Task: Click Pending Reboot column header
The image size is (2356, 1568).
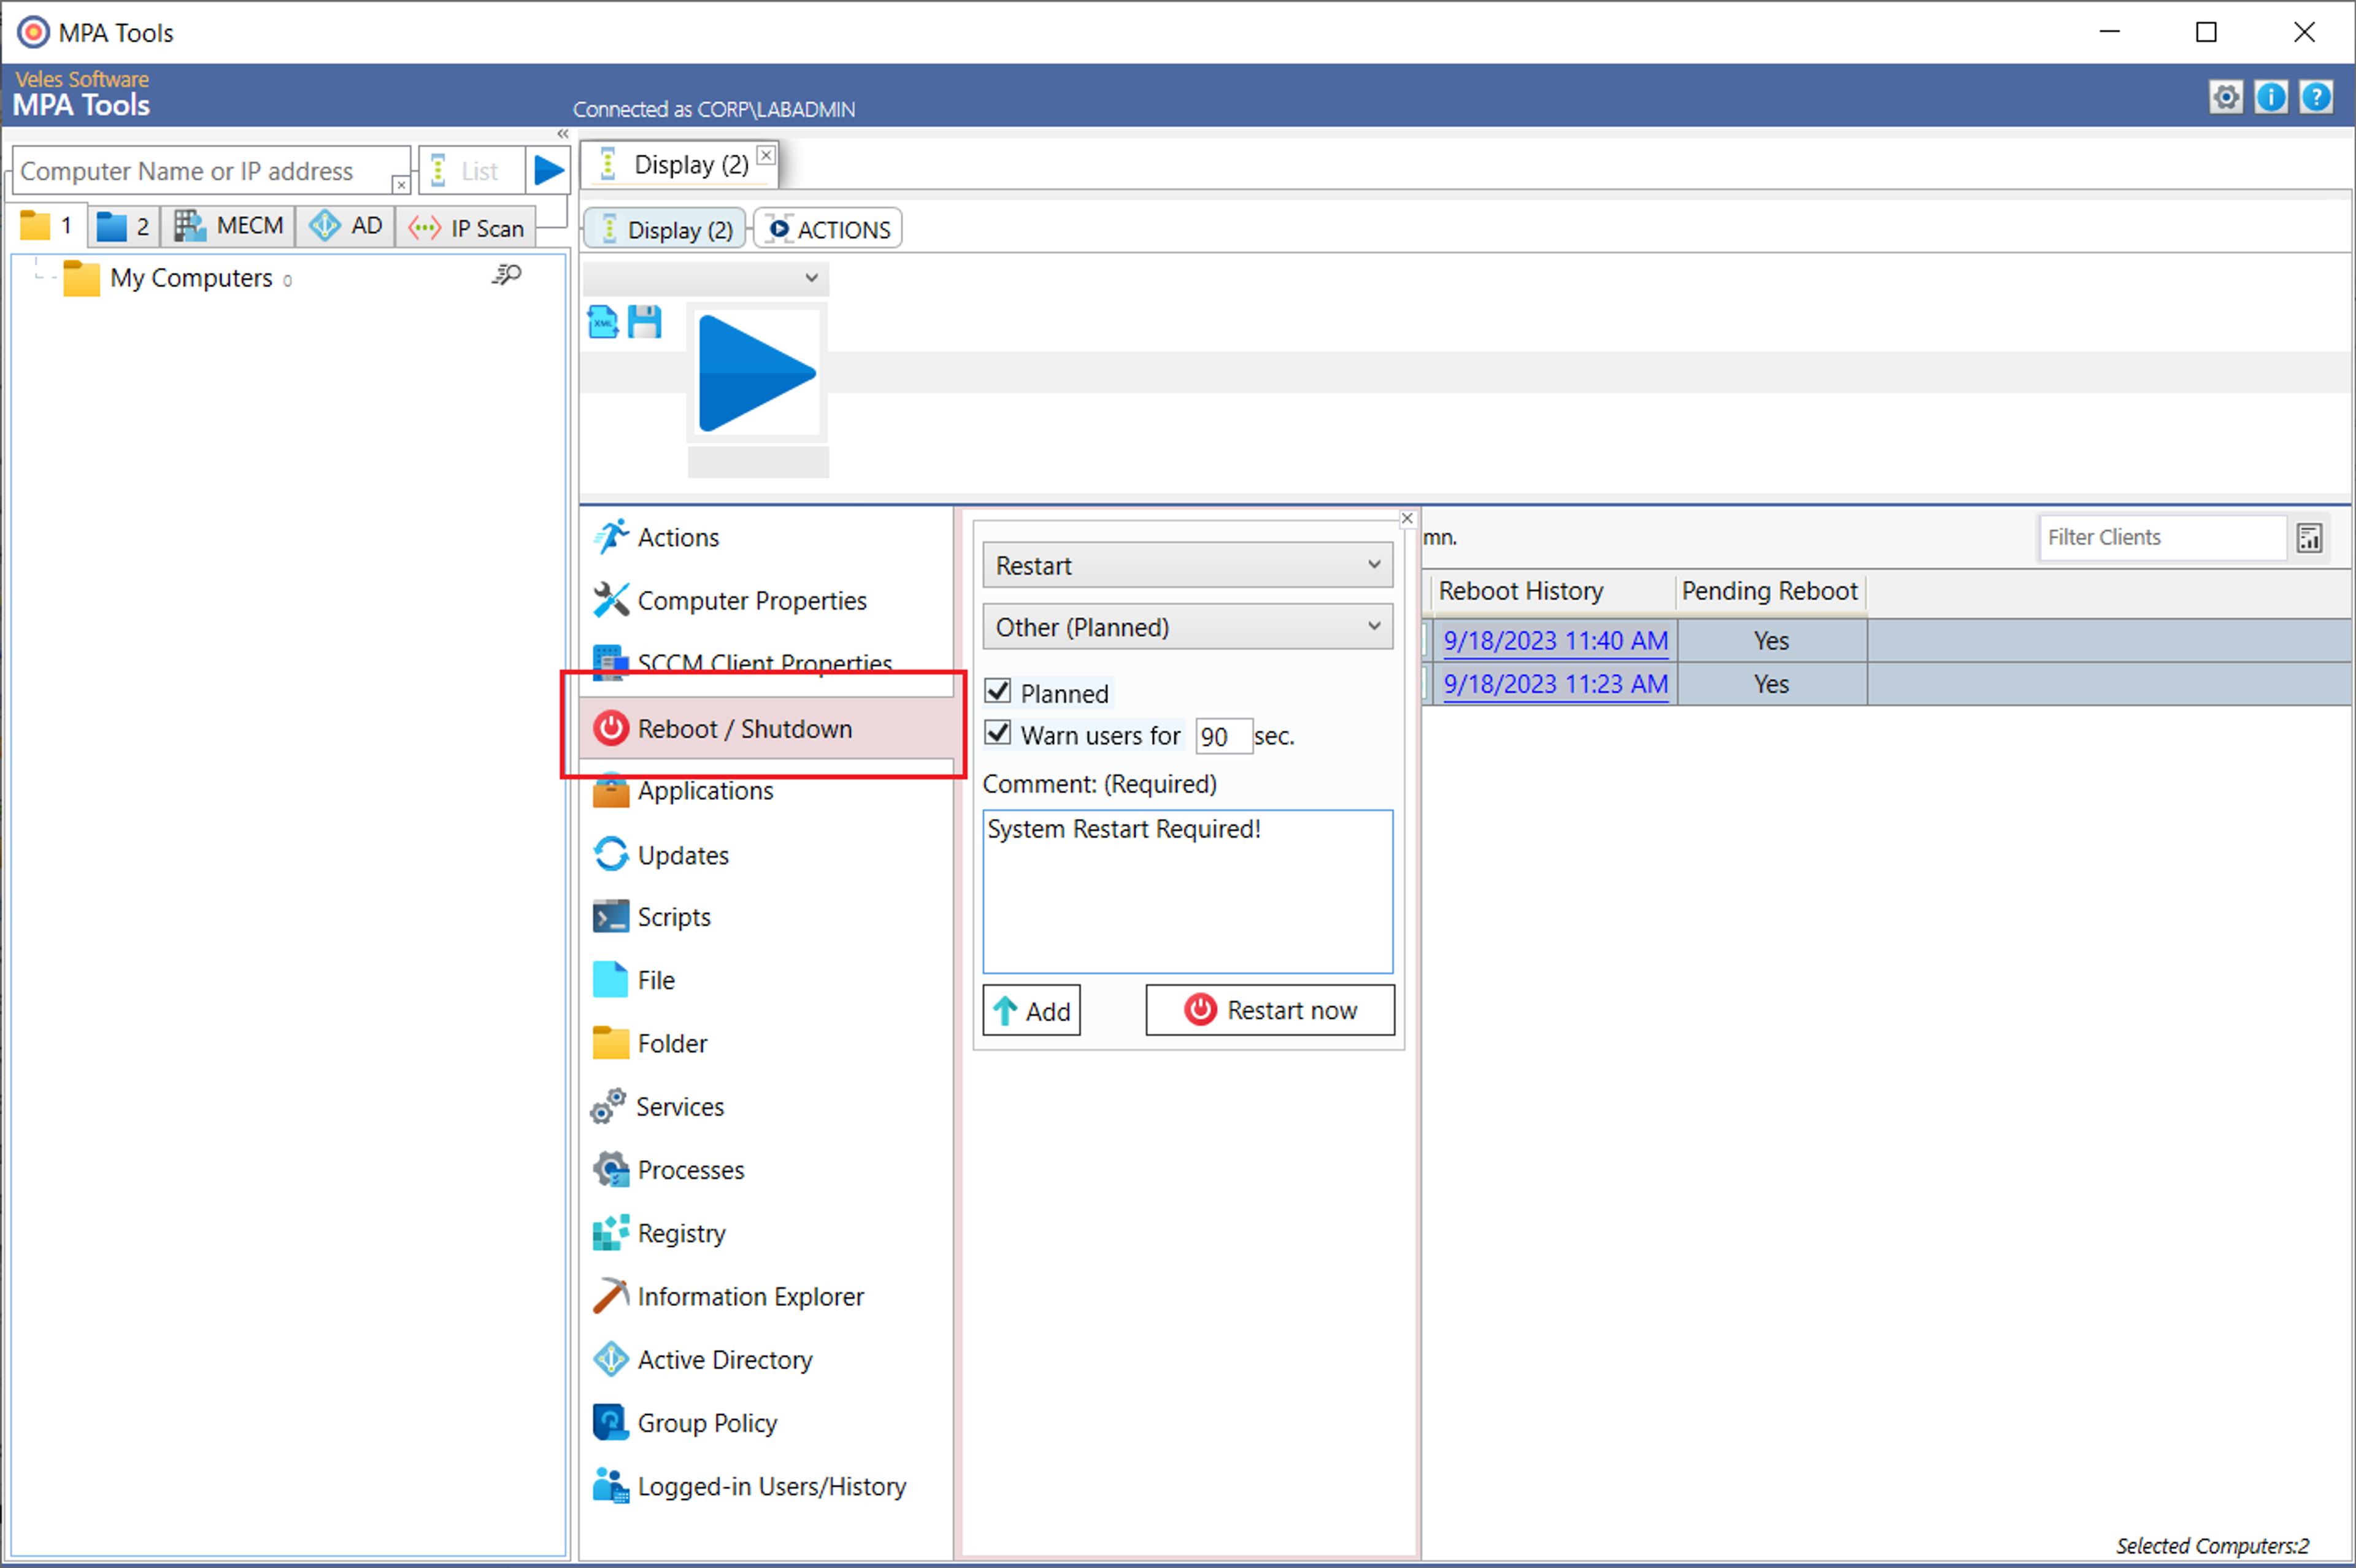Action: click(x=1770, y=591)
